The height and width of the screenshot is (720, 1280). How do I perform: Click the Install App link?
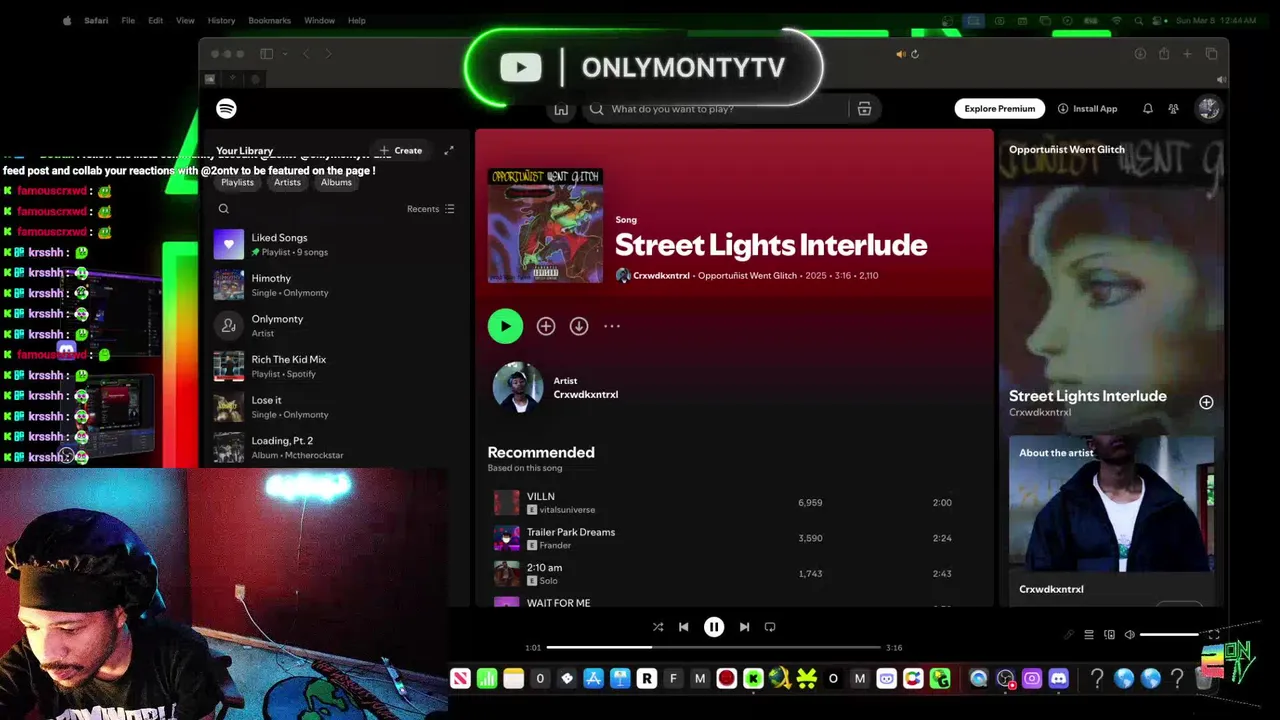tap(1088, 108)
